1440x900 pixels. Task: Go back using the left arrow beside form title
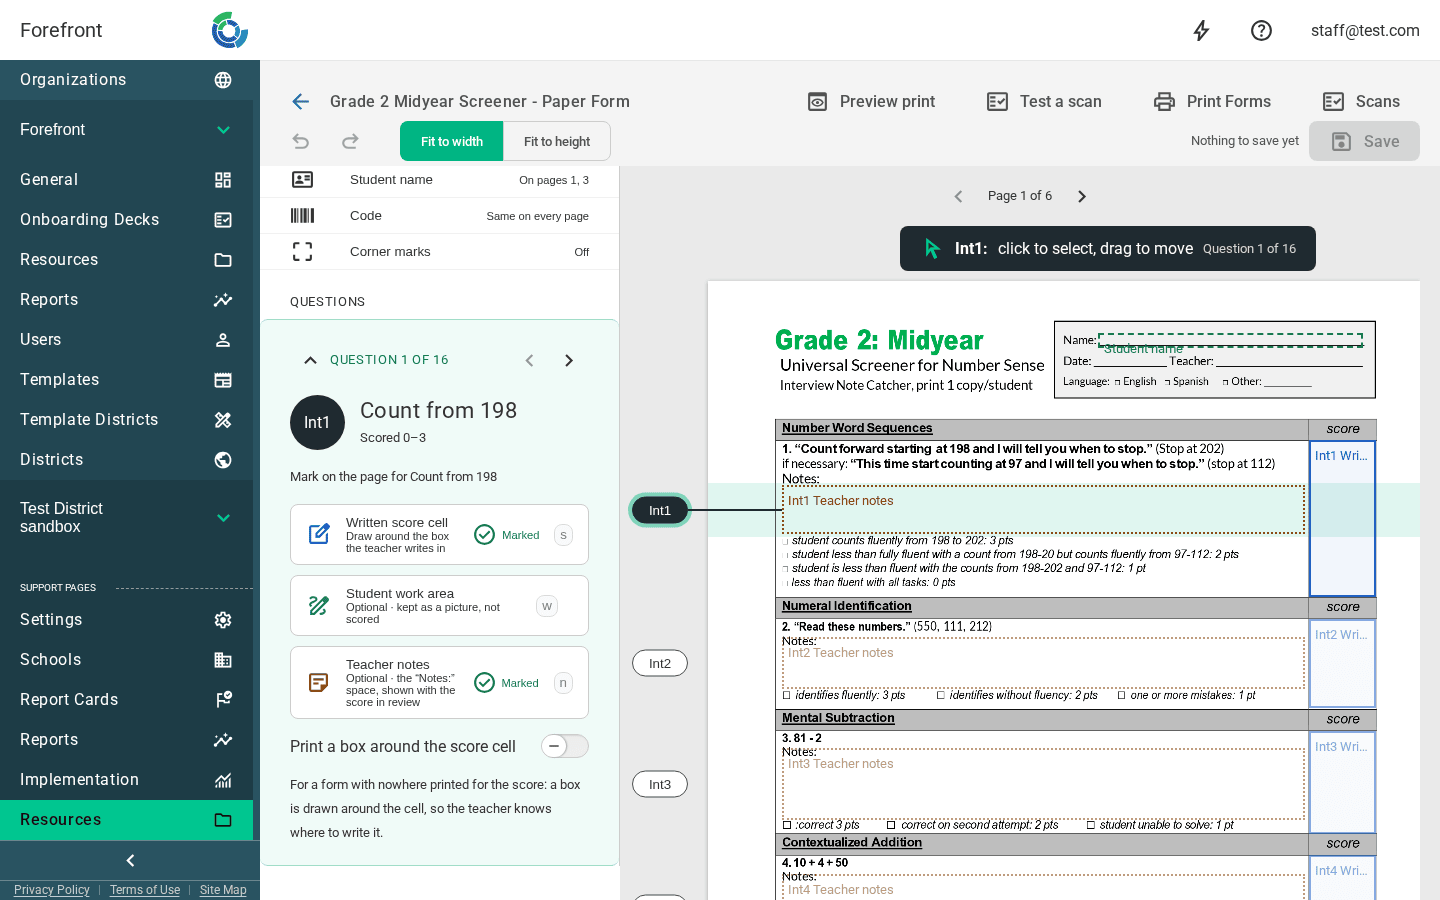[x=300, y=101]
